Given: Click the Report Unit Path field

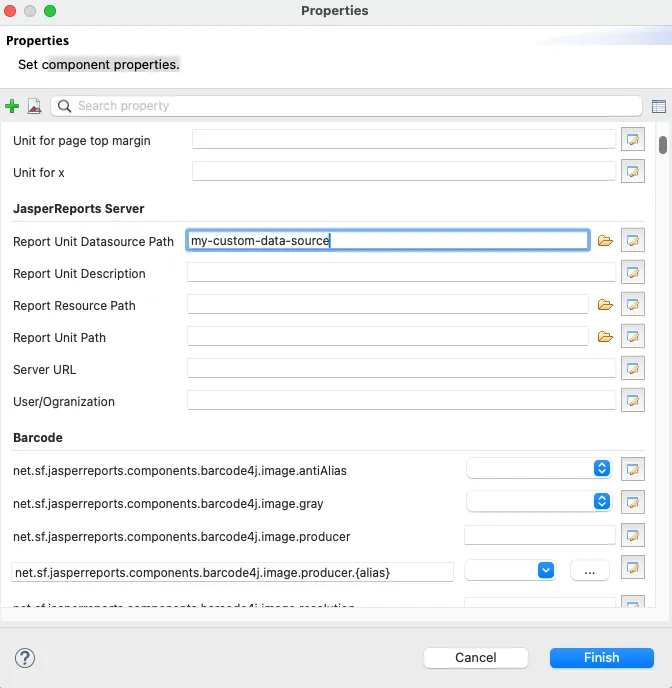Looking at the screenshot, I should tap(388, 337).
